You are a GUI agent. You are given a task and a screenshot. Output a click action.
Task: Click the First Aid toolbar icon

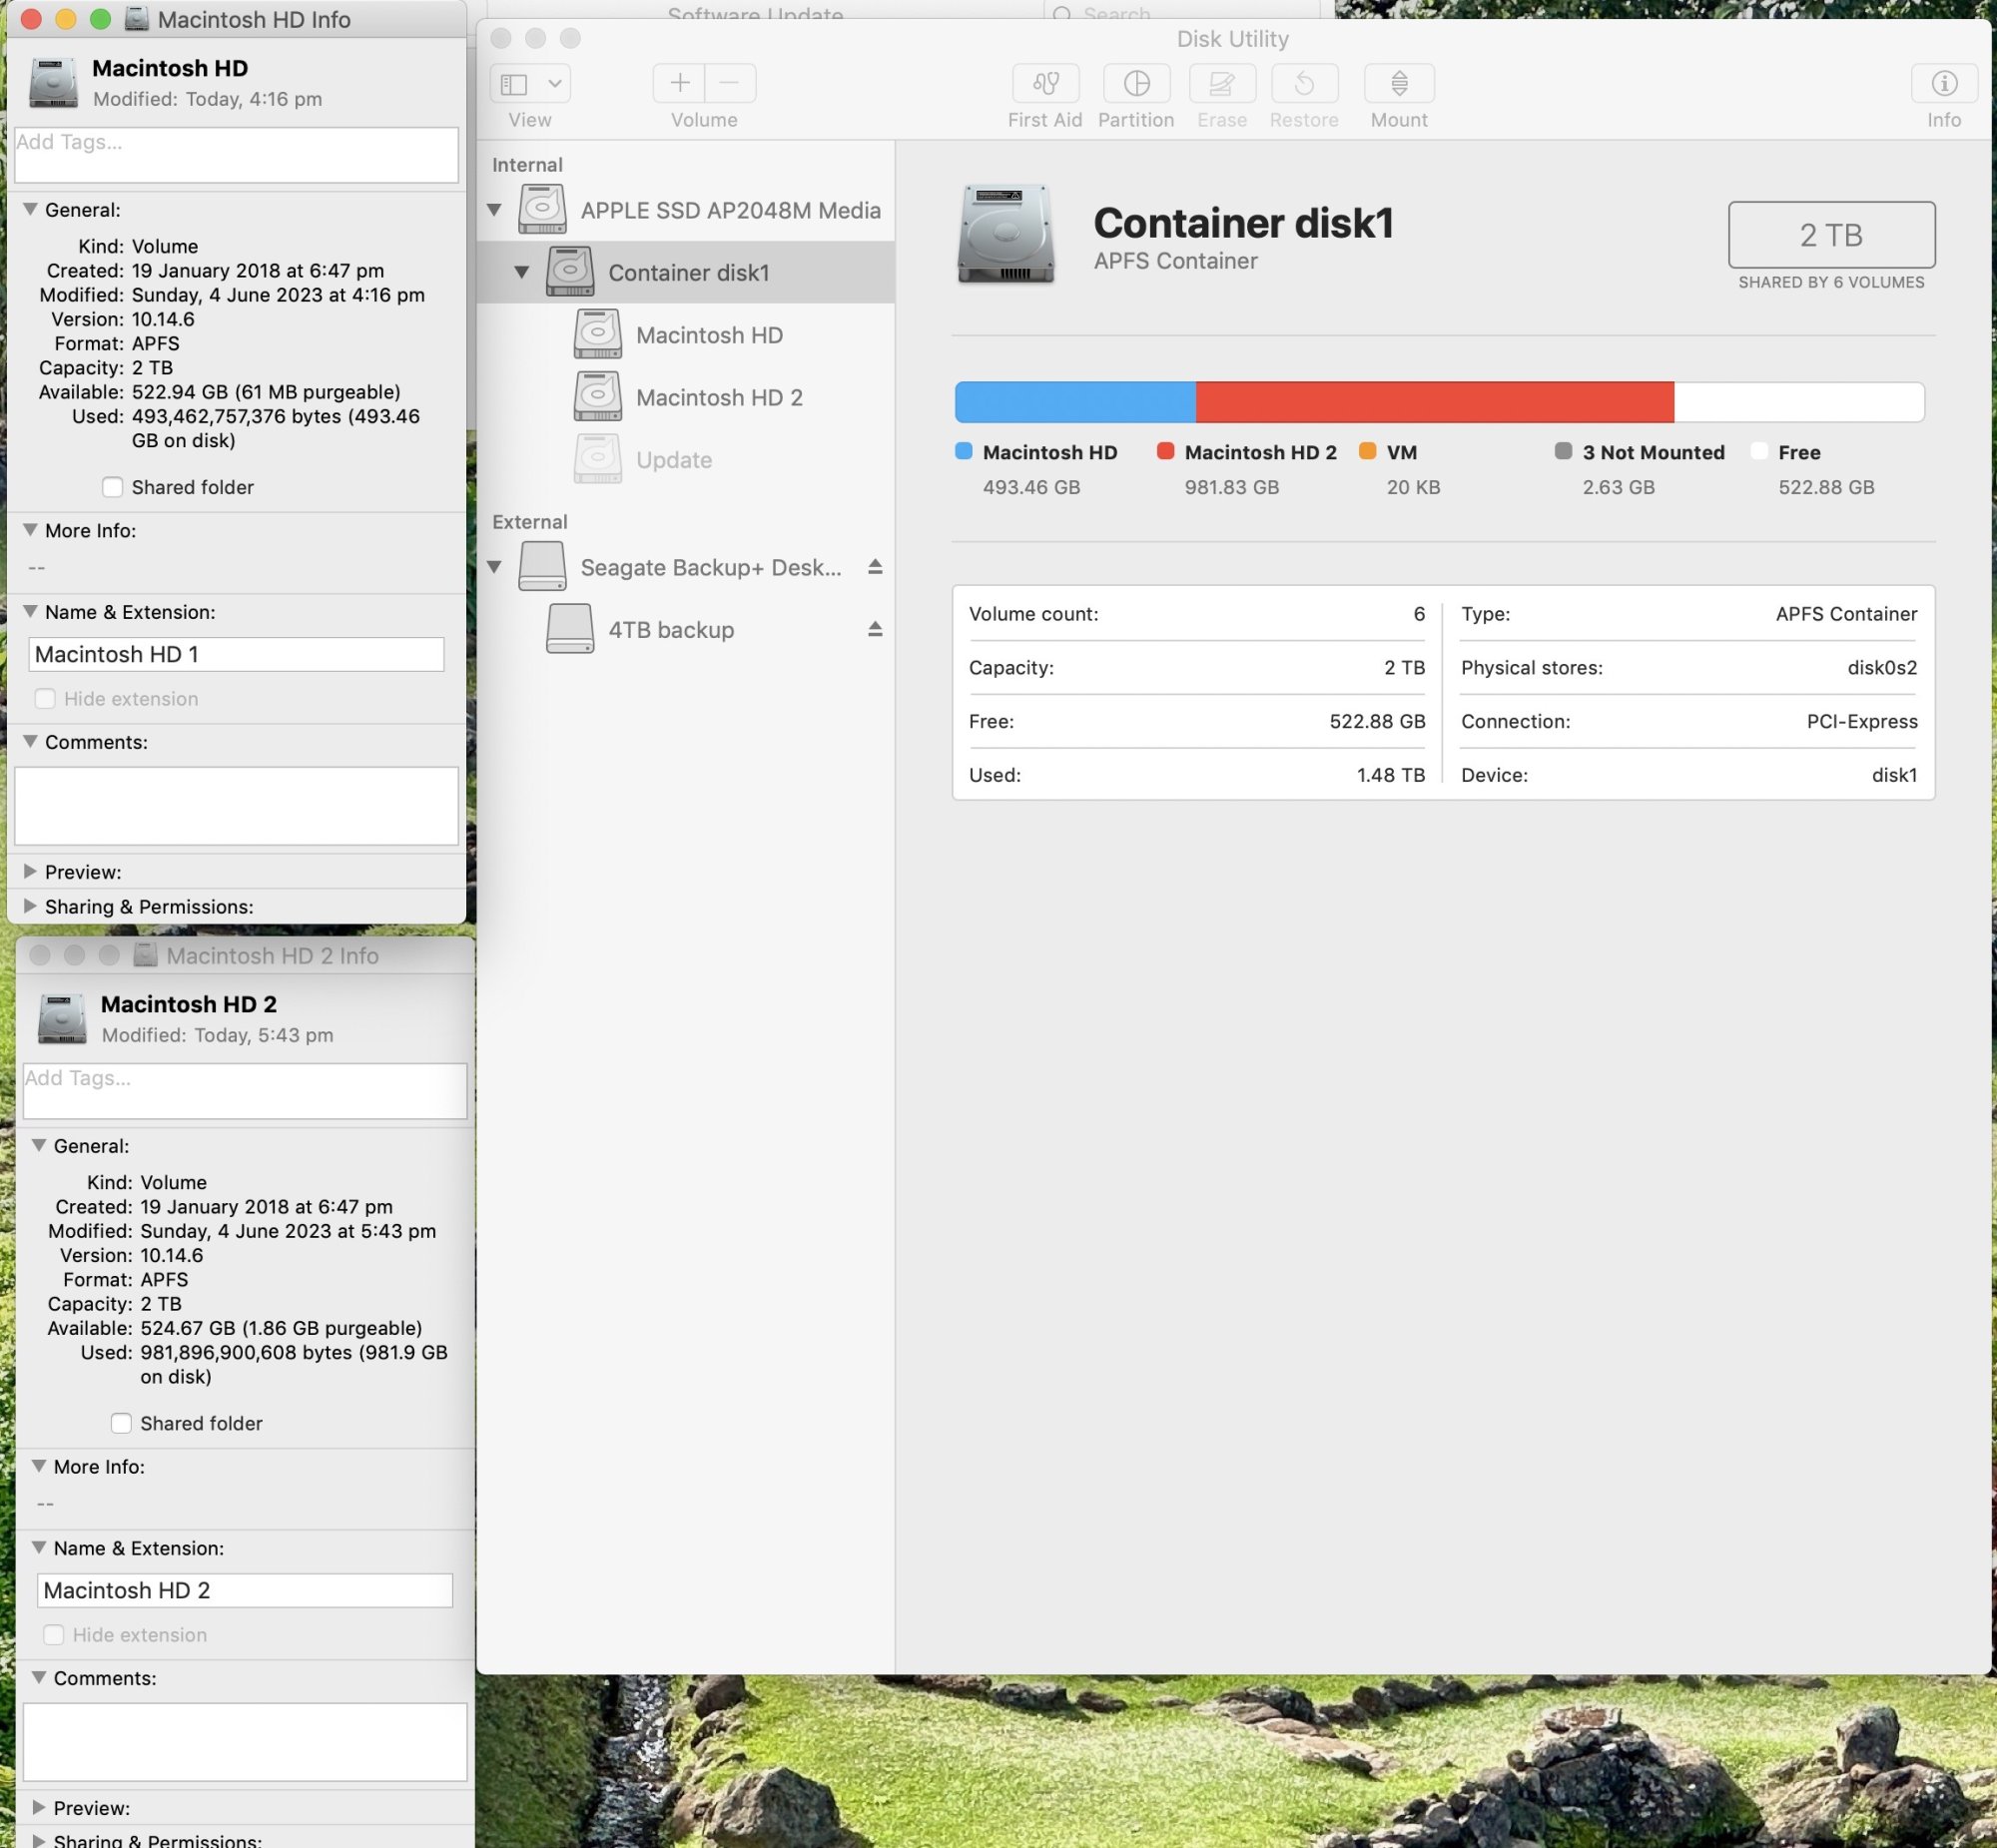pos(1045,83)
